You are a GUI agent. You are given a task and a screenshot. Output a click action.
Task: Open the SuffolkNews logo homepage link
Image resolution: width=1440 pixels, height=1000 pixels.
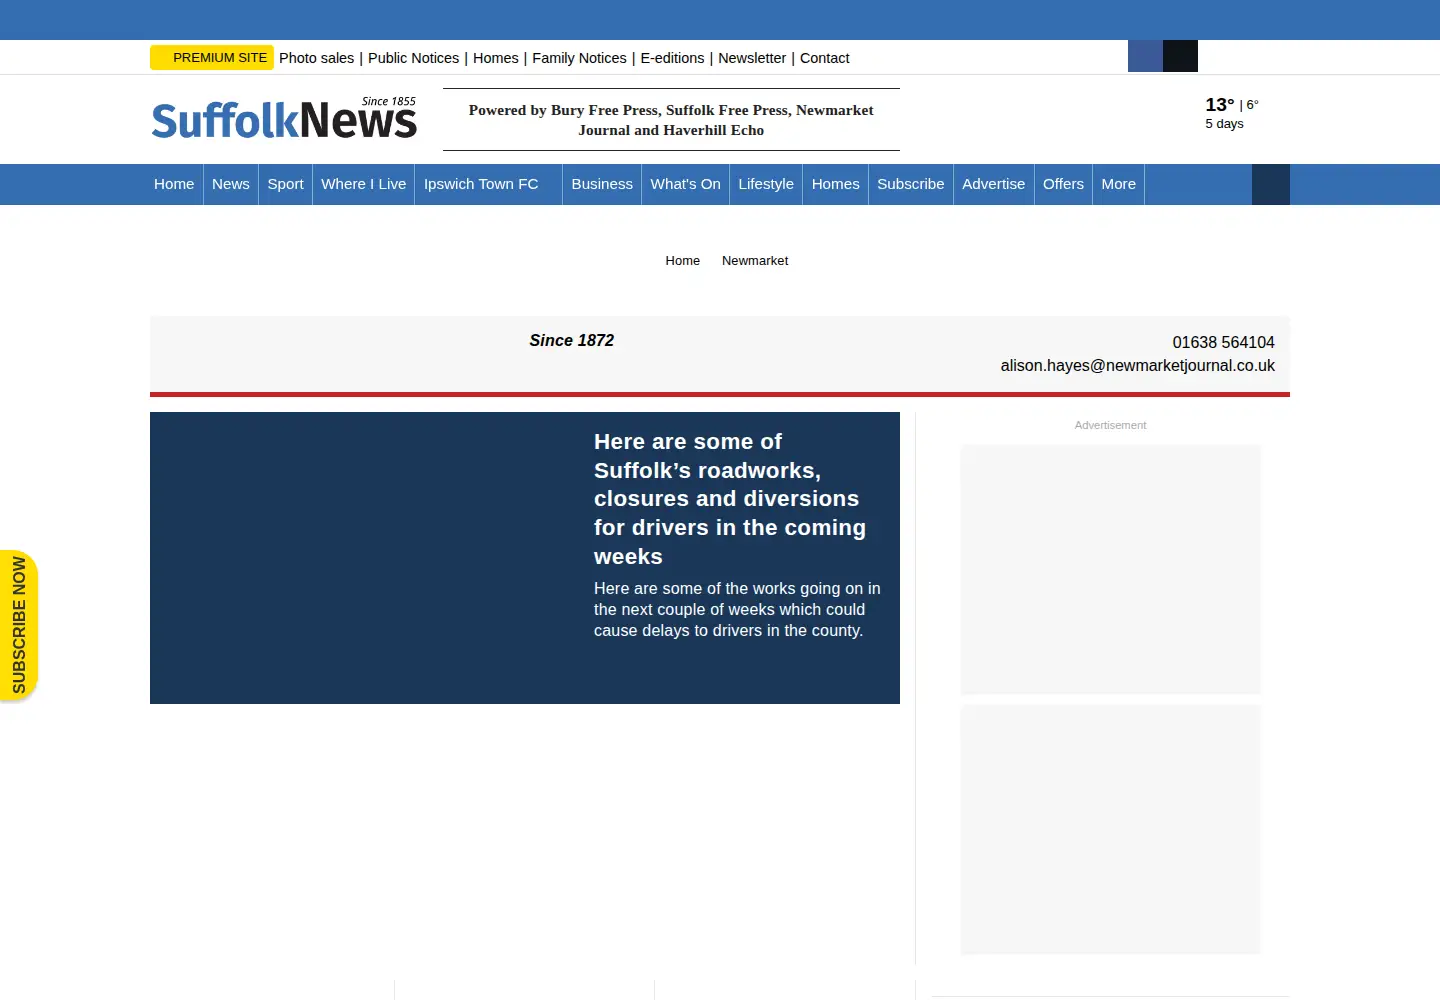click(284, 119)
